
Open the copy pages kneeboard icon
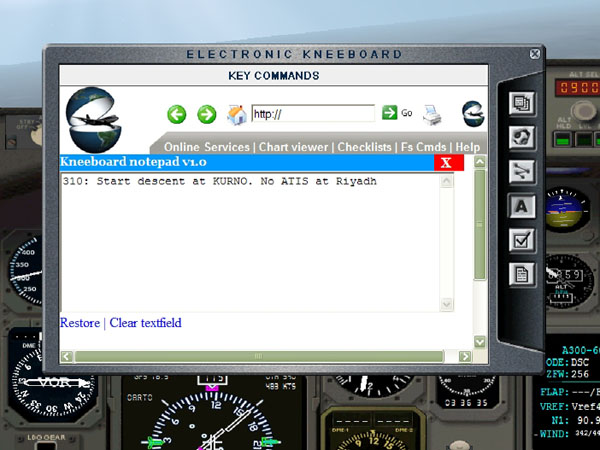tap(522, 103)
